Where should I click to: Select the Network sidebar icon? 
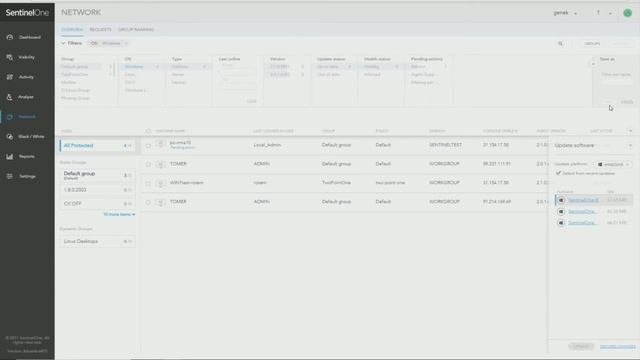point(10,117)
